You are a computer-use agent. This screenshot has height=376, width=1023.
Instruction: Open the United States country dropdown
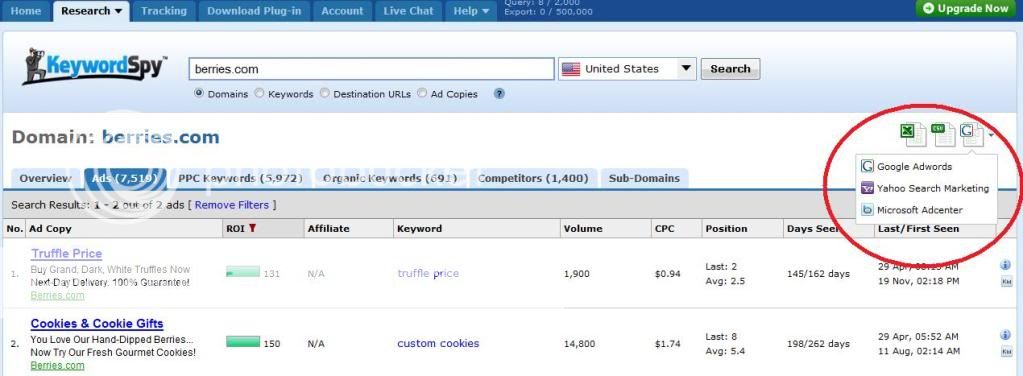tap(627, 69)
